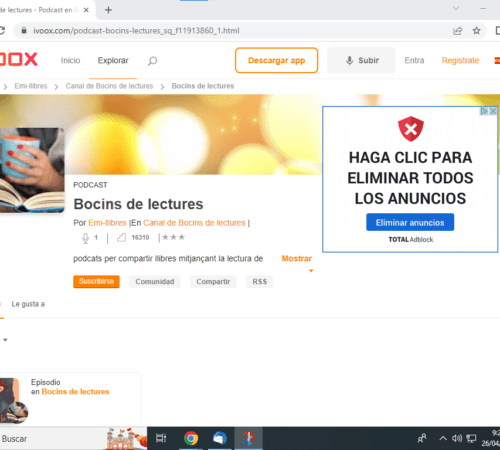
Task: Click the share page icon in address bar
Action: click(x=458, y=31)
